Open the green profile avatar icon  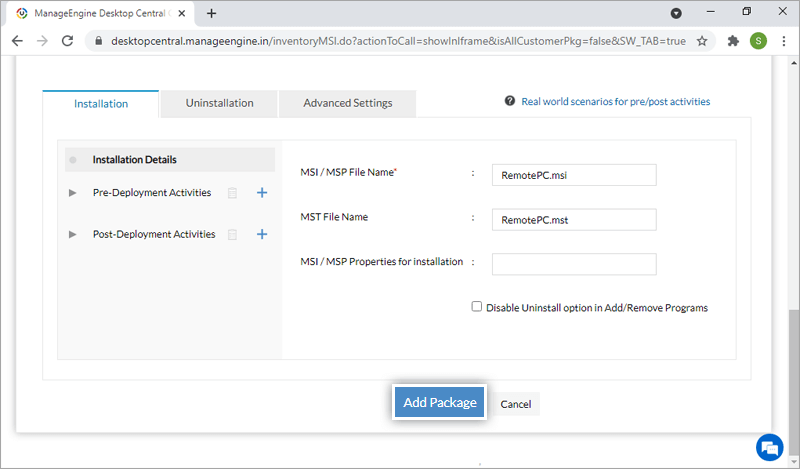[x=758, y=41]
